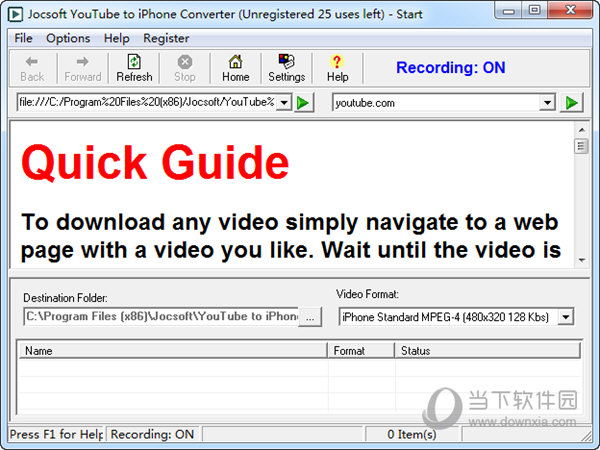Click the file:/// address input field

click(147, 102)
